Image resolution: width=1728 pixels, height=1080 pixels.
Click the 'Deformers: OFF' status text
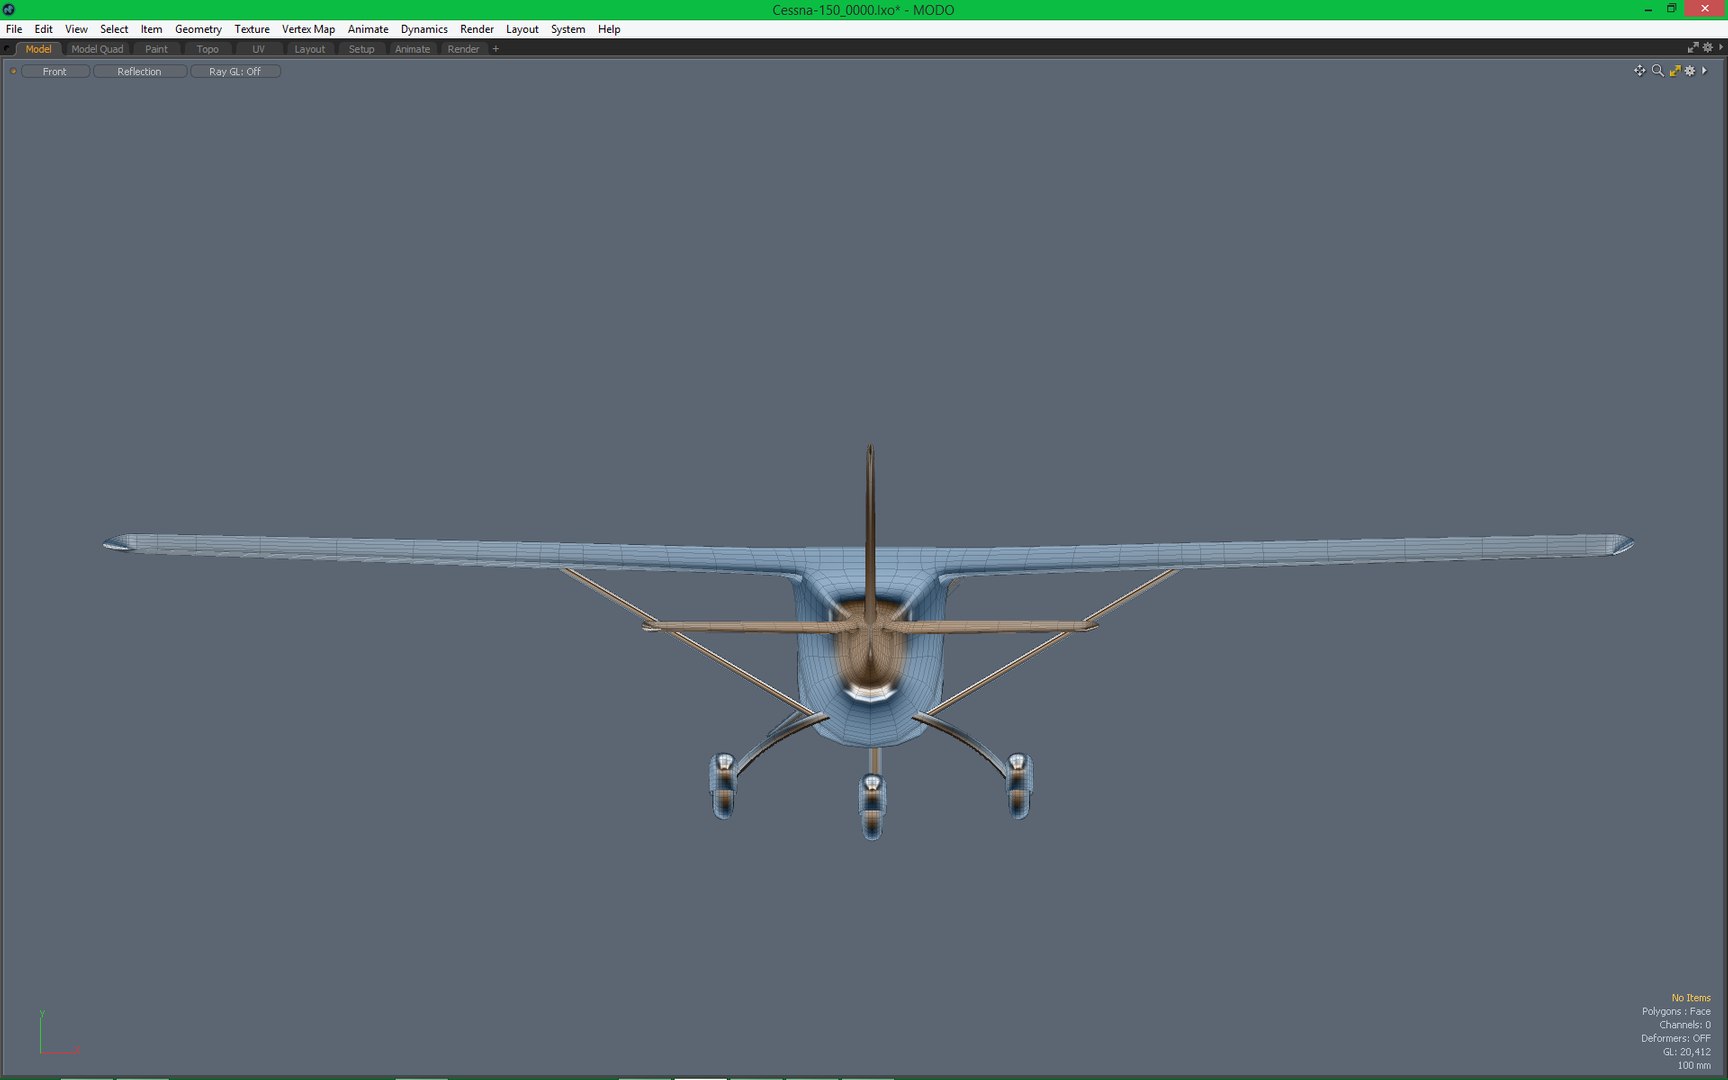[1675, 1038]
